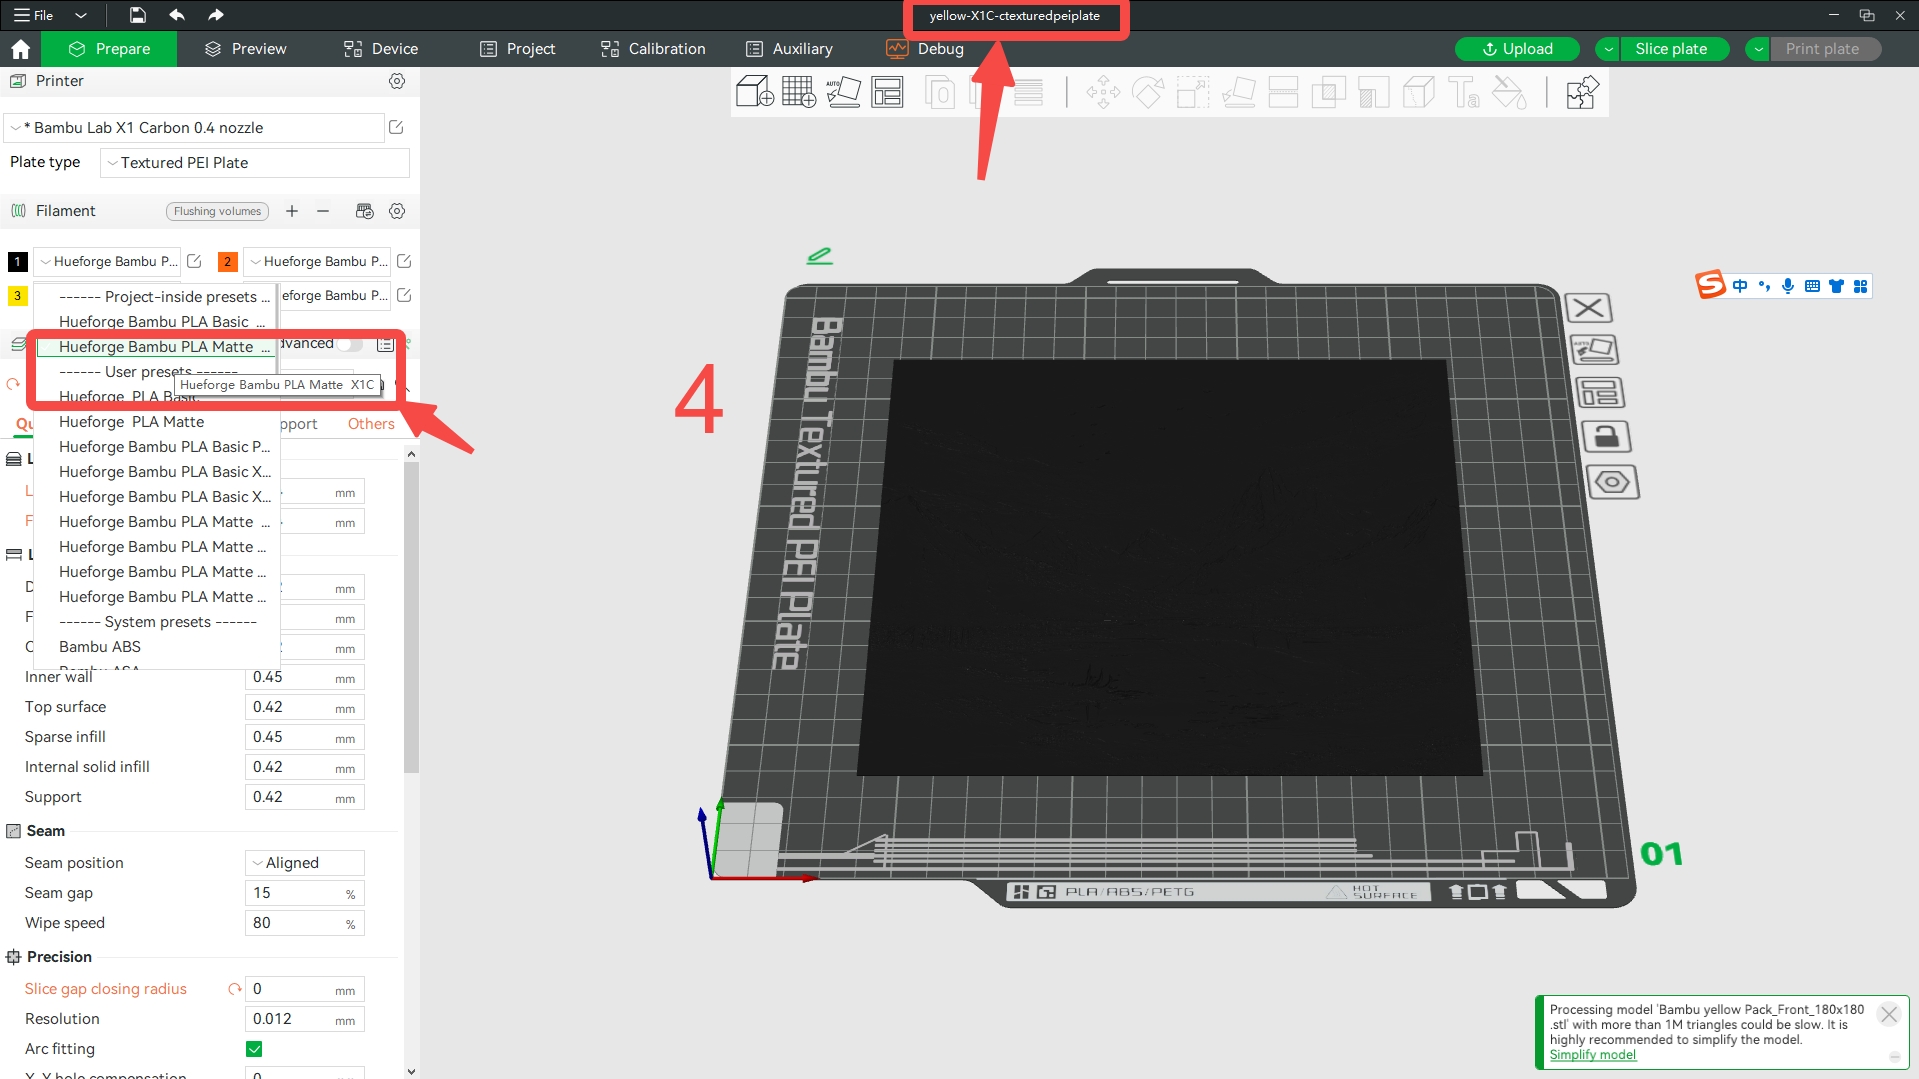Image resolution: width=1919 pixels, height=1079 pixels.
Task: Open the arrow dropdown beside Print plate
Action: click(x=1758, y=49)
